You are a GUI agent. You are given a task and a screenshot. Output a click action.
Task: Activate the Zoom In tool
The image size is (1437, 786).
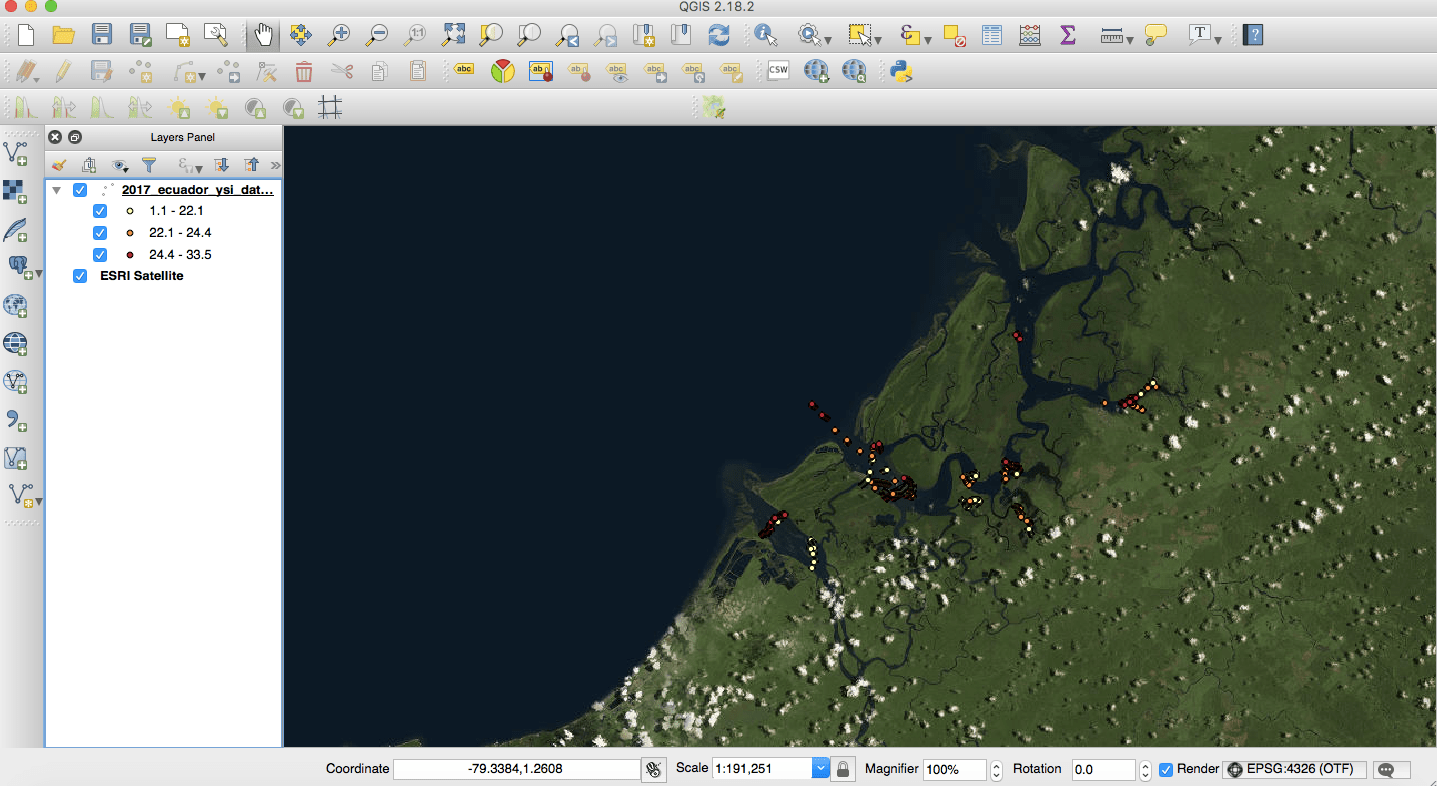(x=339, y=33)
